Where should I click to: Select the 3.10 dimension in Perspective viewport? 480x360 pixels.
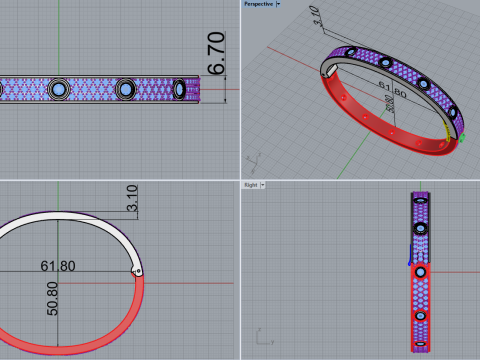[315, 16]
